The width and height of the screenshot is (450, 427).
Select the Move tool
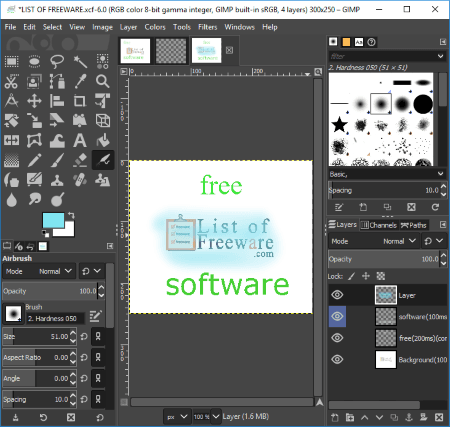point(34,101)
